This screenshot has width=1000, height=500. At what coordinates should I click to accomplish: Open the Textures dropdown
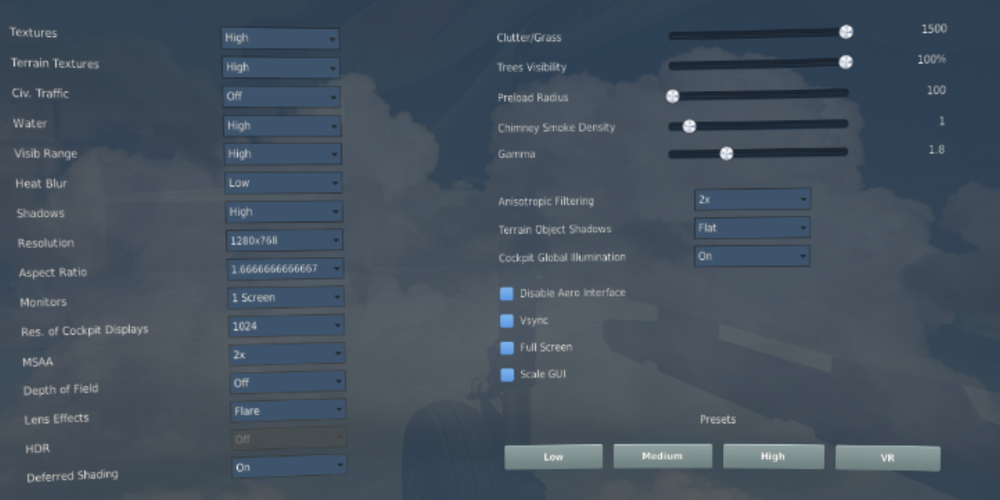(x=280, y=38)
